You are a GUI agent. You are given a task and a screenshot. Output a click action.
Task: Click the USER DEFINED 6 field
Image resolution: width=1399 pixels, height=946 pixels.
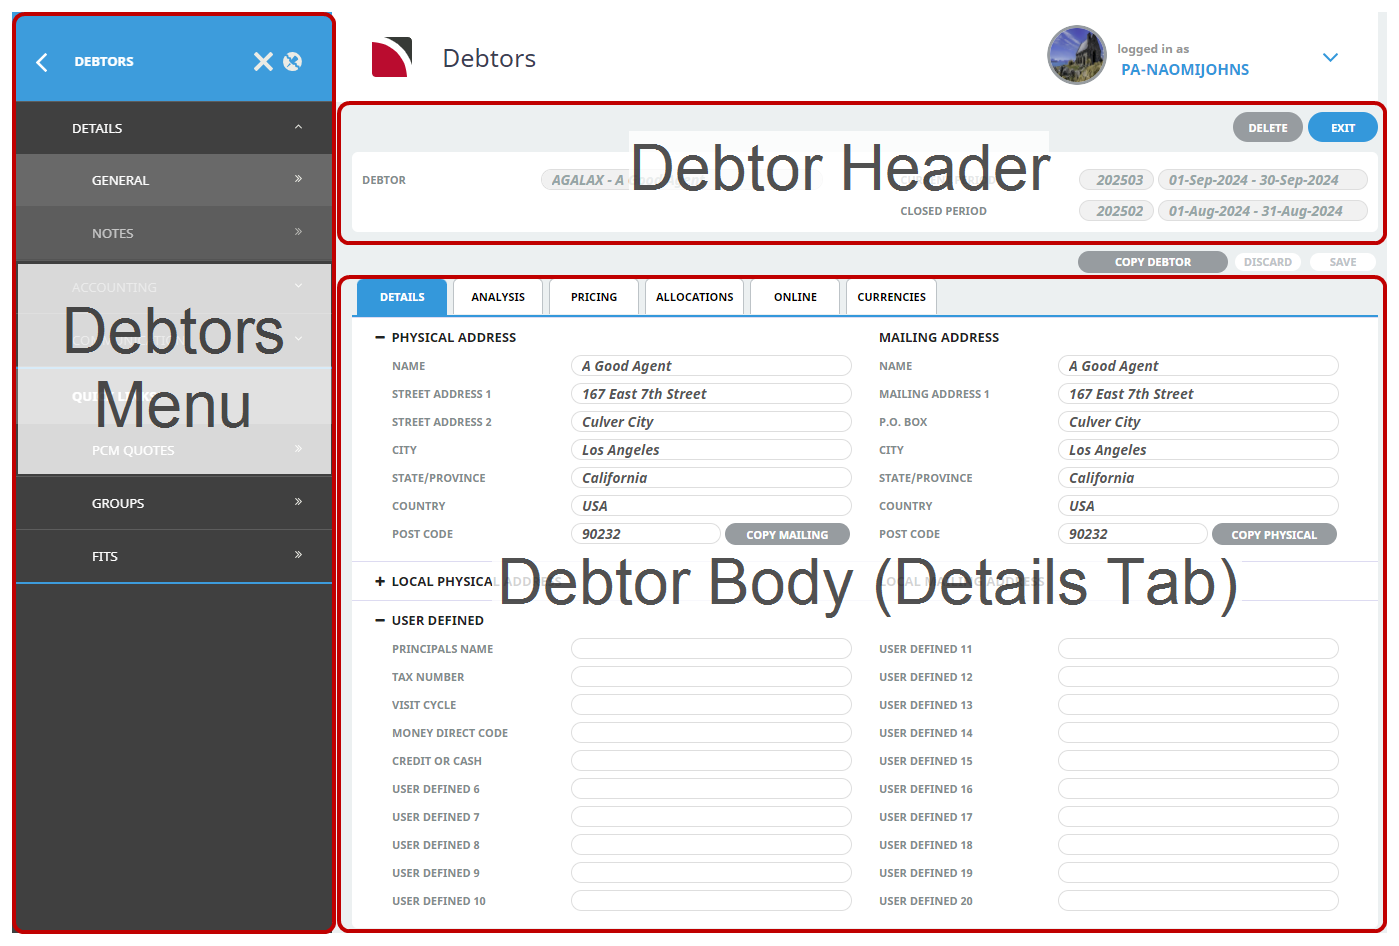(711, 789)
